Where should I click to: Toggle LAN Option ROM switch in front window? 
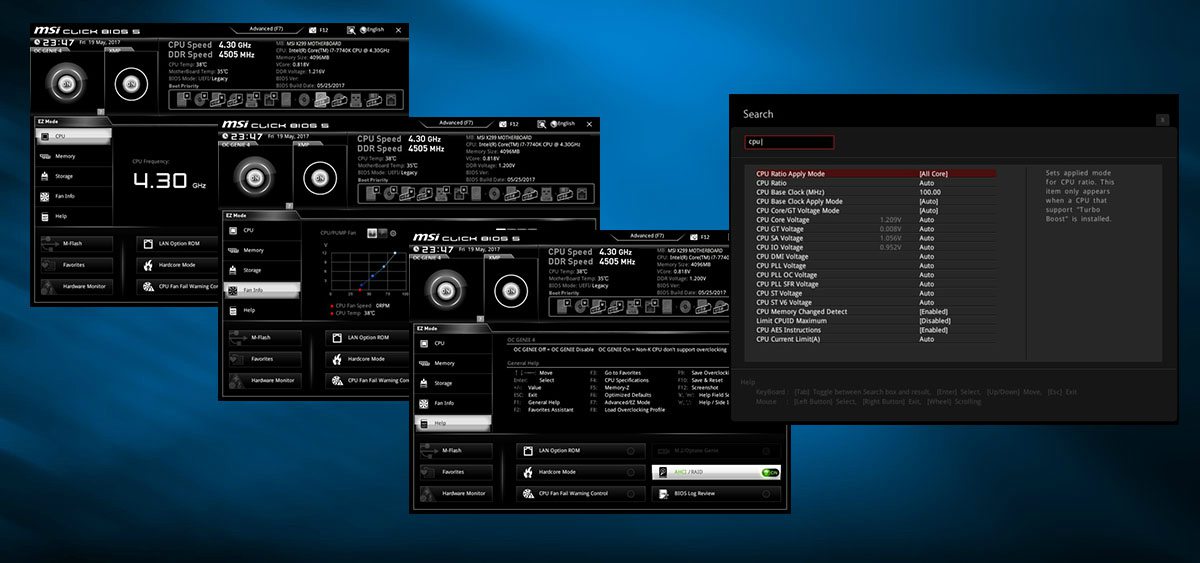click(x=630, y=451)
